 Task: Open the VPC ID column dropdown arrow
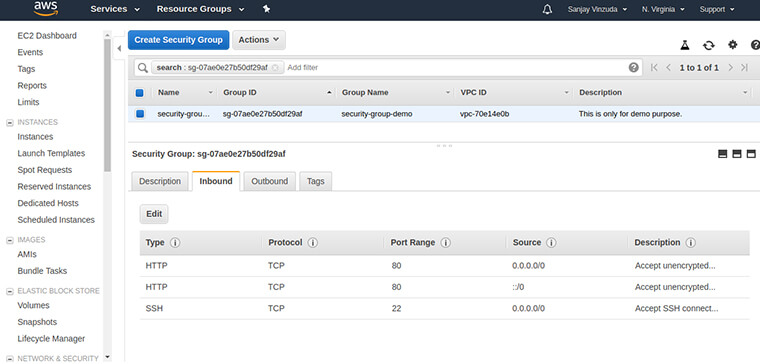tap(567, 93)
